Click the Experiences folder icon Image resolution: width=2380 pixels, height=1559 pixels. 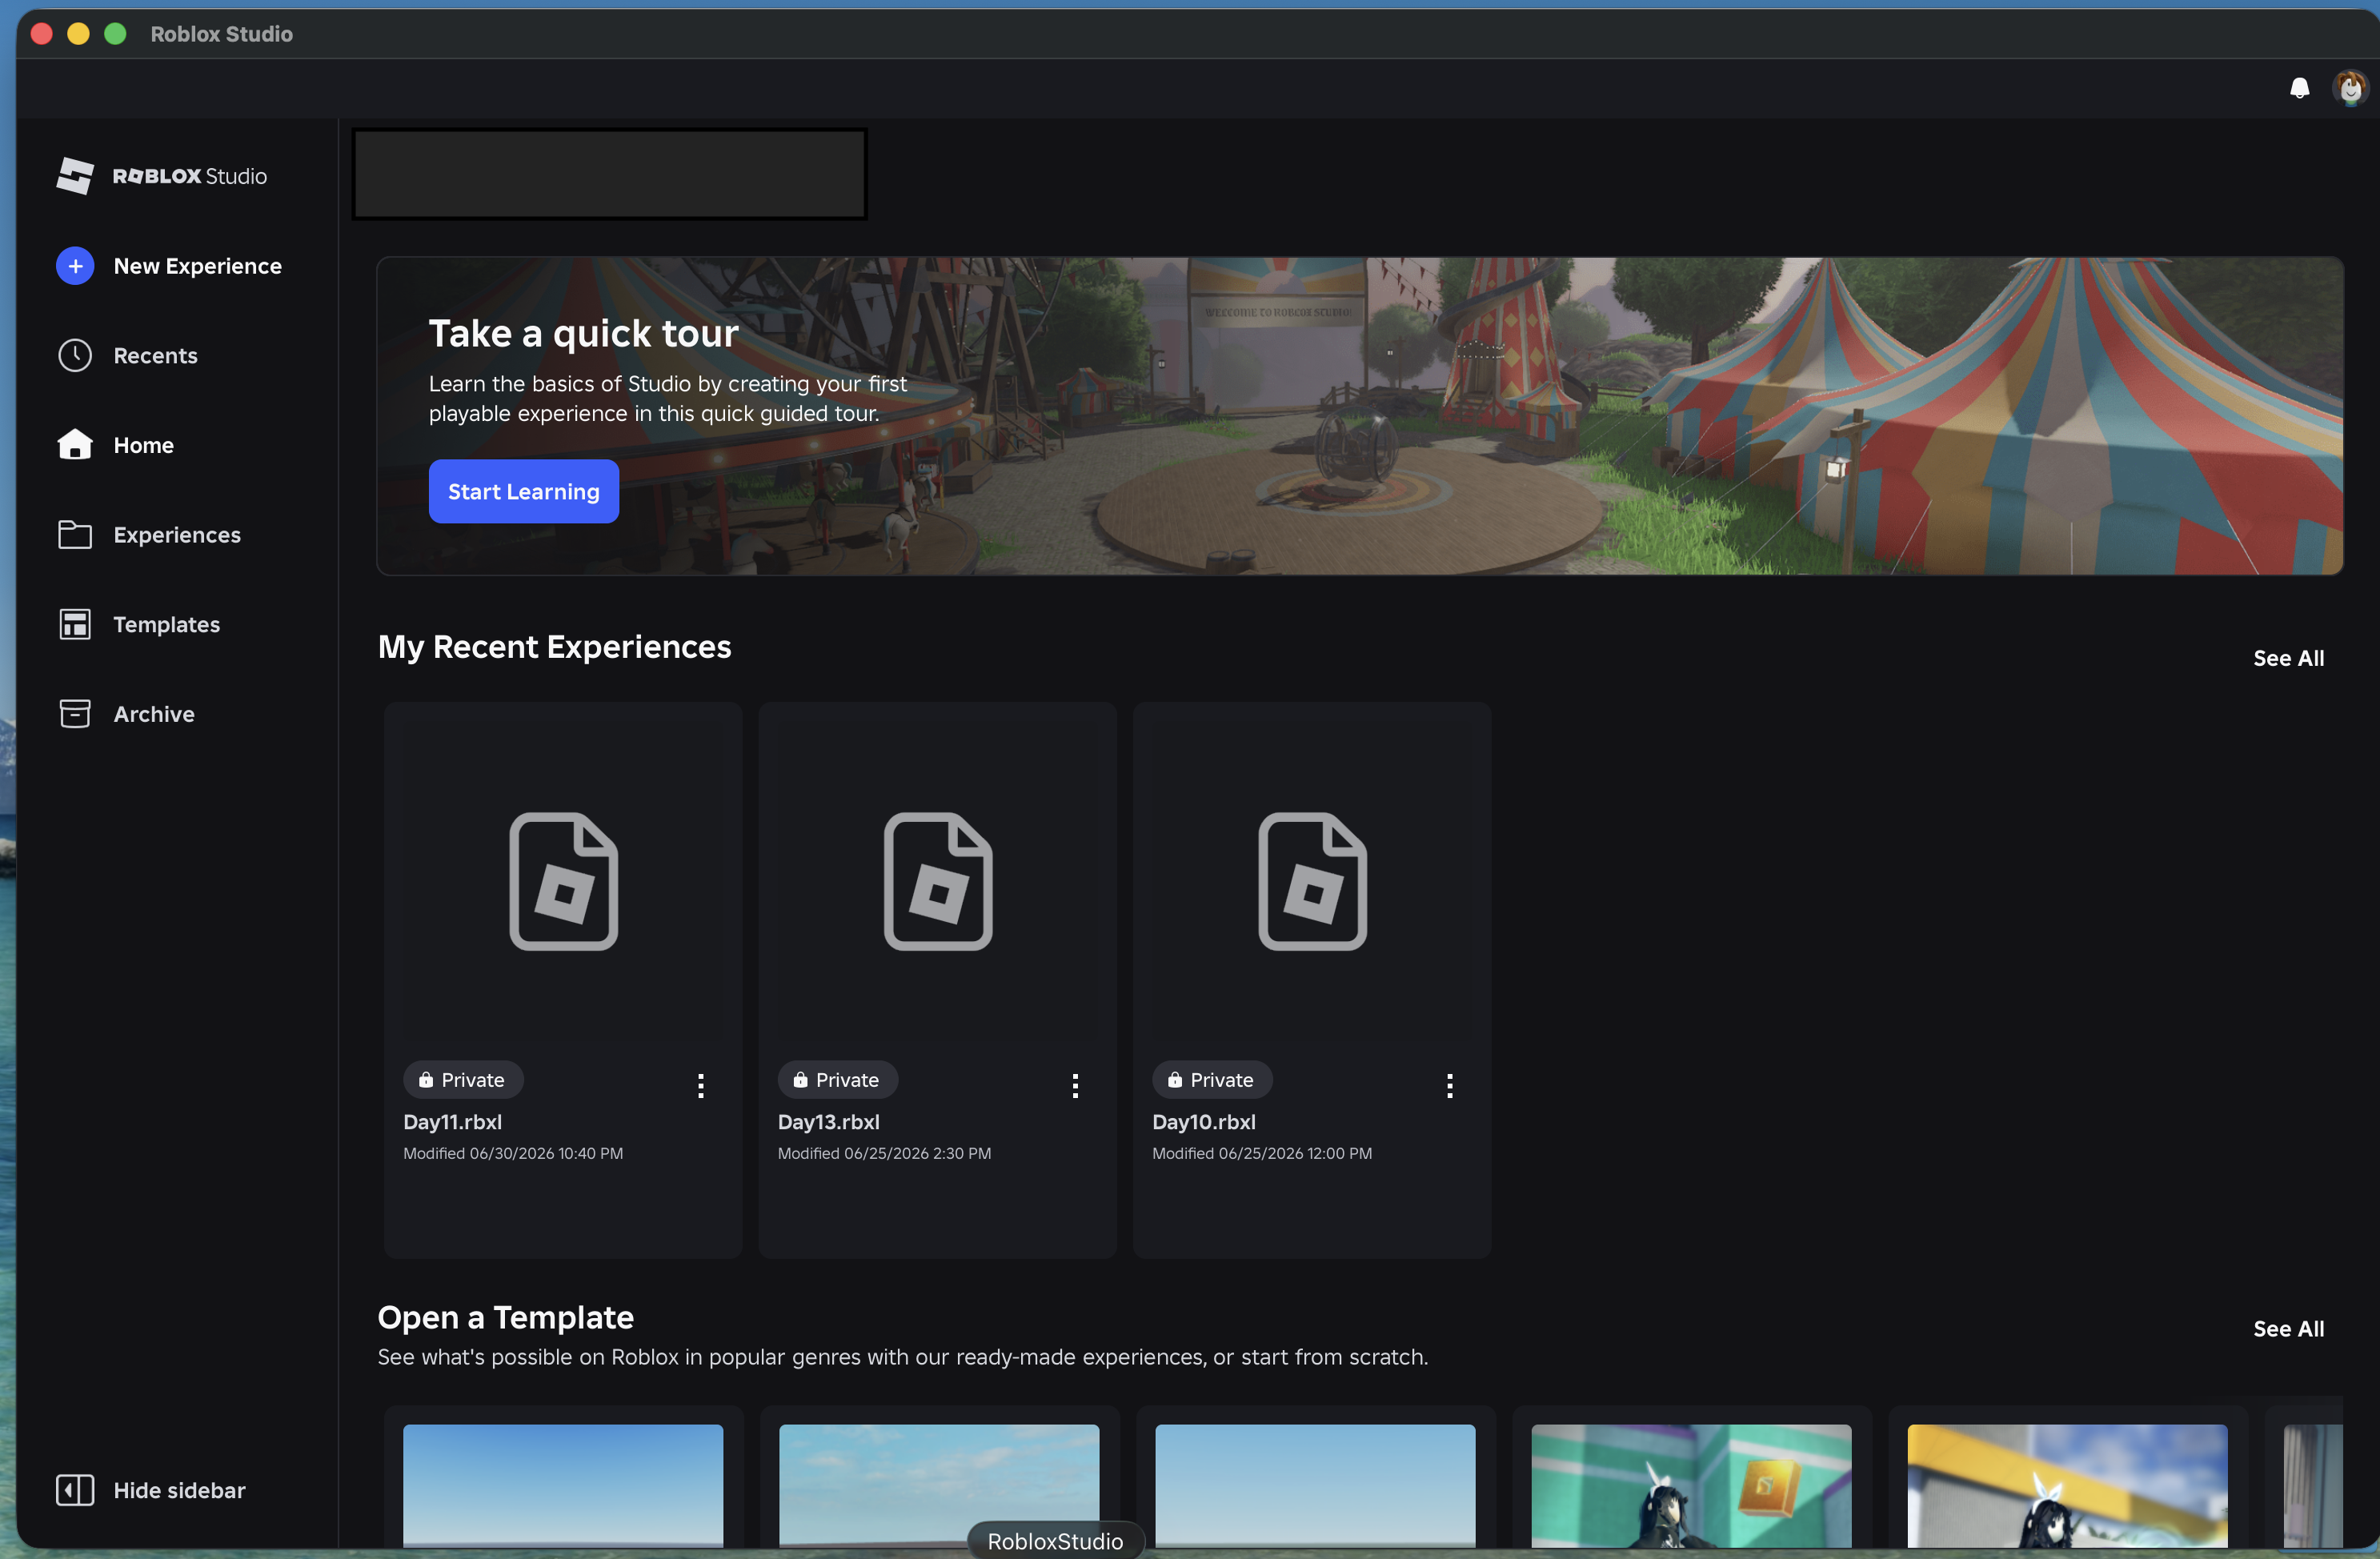pos(75,535)
